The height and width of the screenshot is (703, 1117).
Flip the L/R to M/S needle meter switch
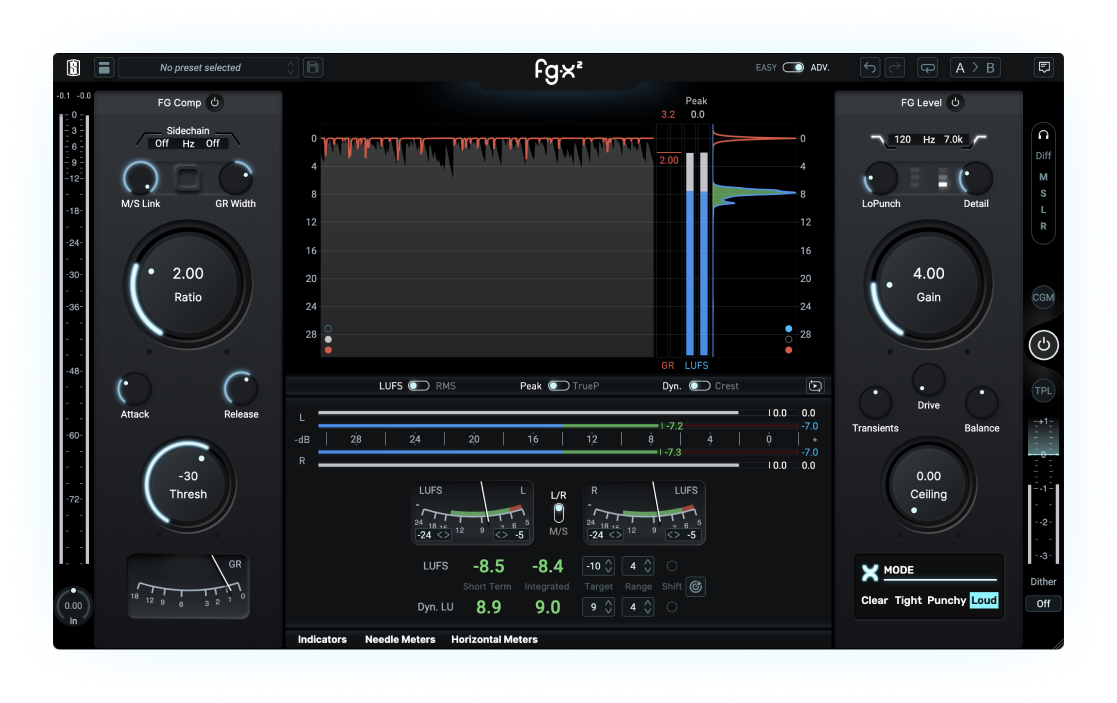tap(558, 513)
